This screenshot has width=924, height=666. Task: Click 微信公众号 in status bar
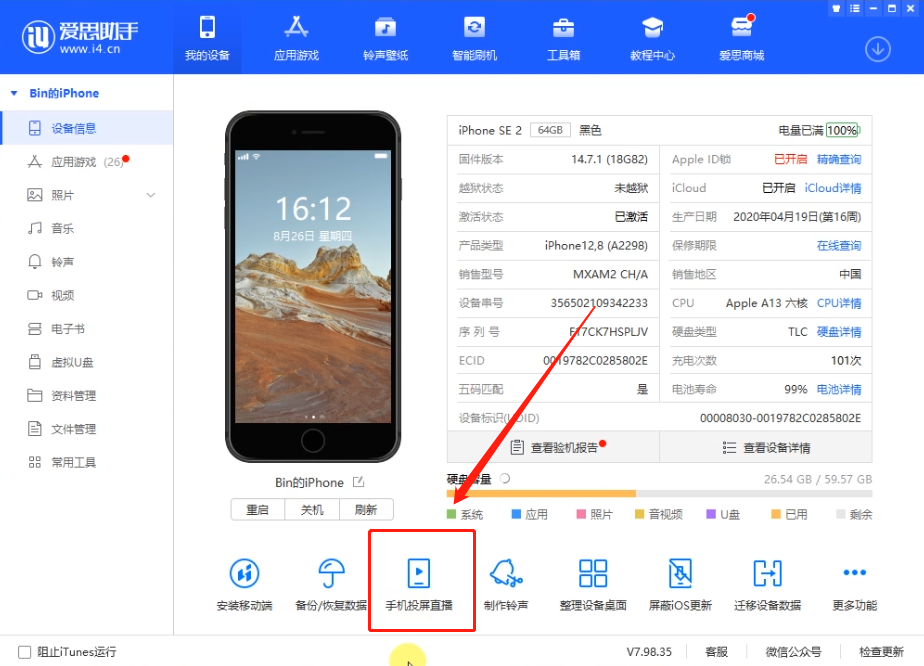[794, 652]
